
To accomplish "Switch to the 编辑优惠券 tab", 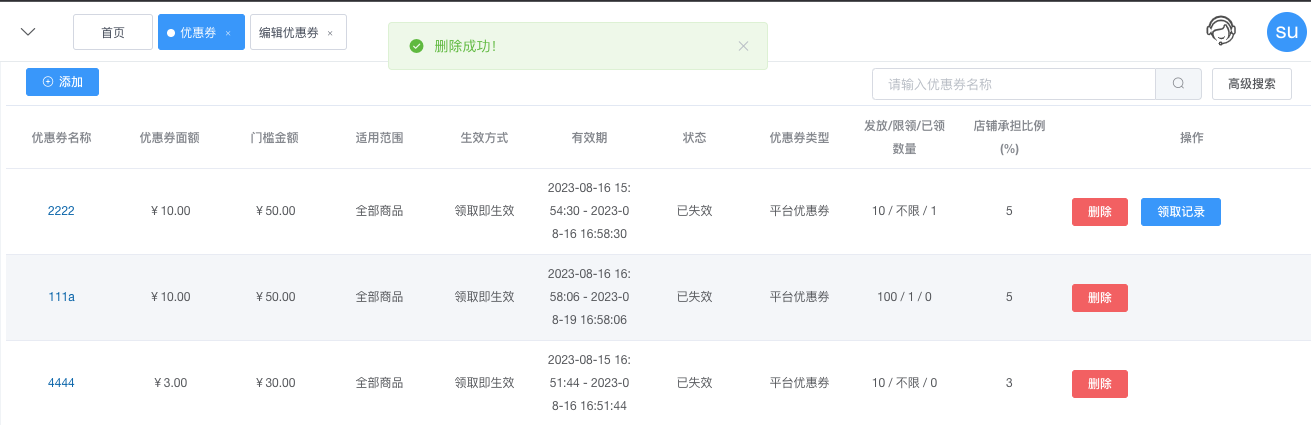I will pos(289,32).
